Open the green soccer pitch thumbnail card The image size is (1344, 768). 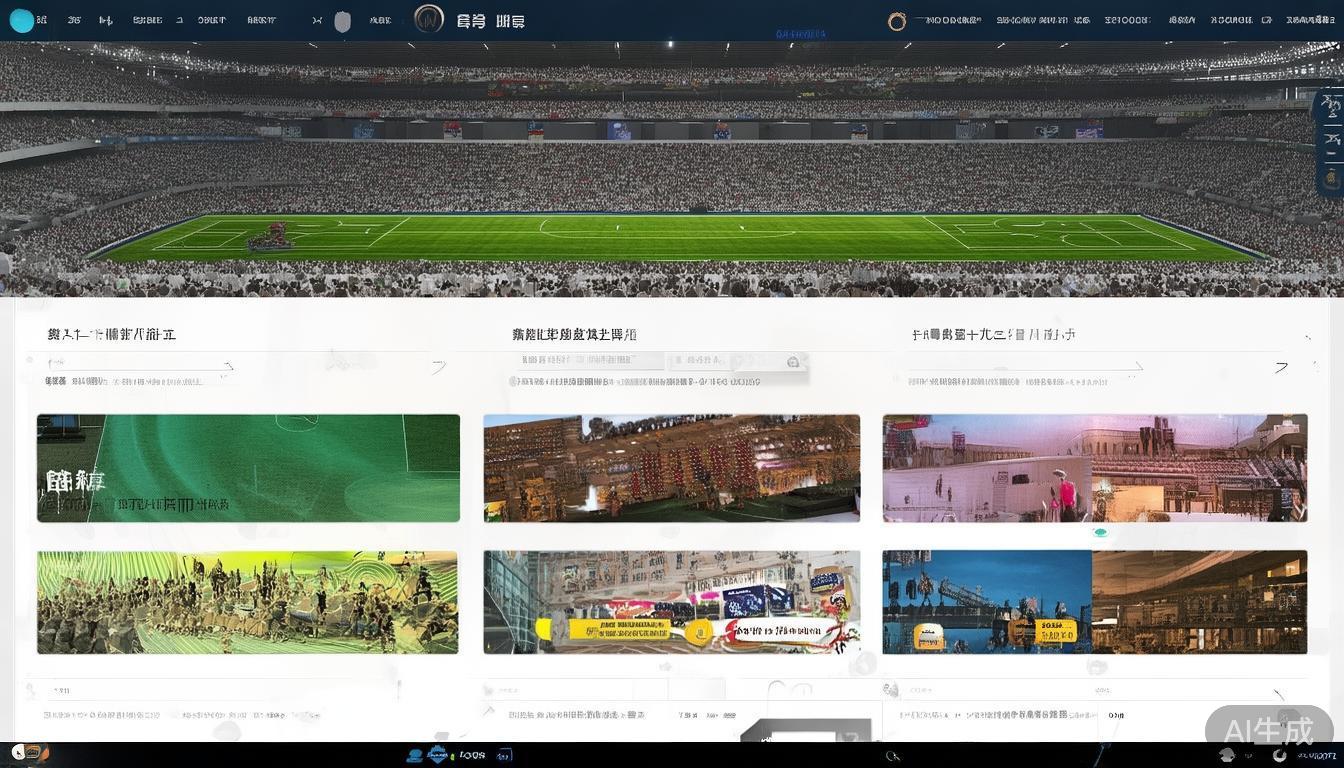point(248,468)
